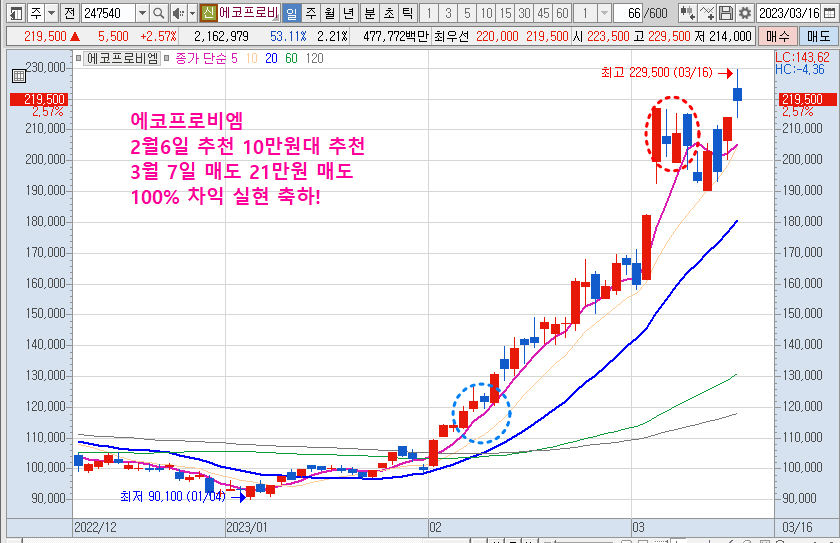The image size is (840, 543).
Task: Click the red 매수 buy button
Action: click(x=777, y=36)
